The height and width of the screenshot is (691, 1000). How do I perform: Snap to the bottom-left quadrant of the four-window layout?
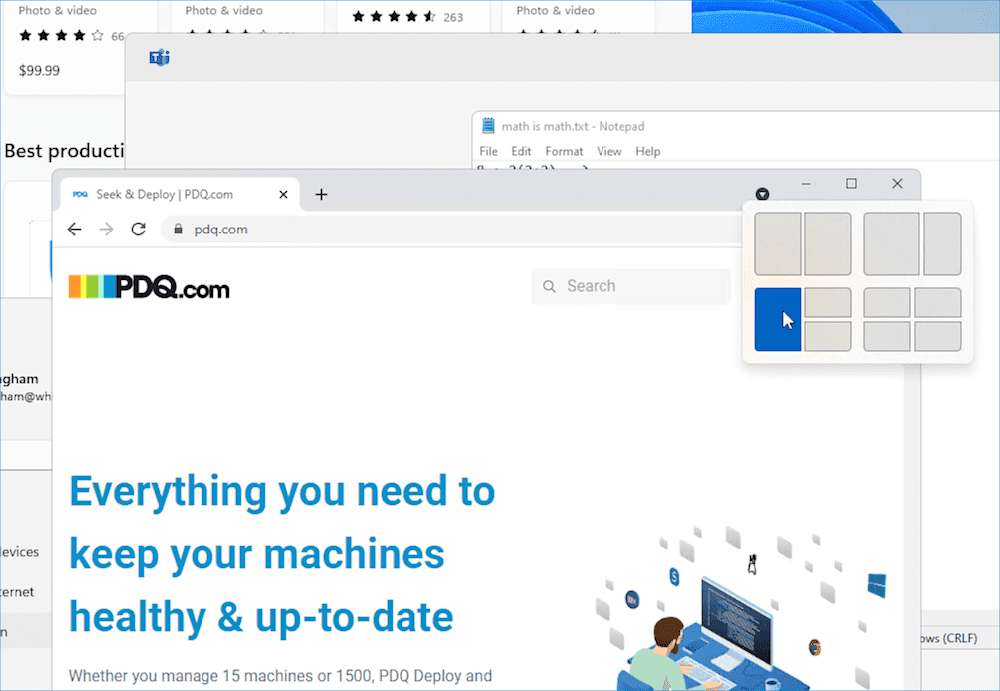pyautogui.click(x=886, y=336)
